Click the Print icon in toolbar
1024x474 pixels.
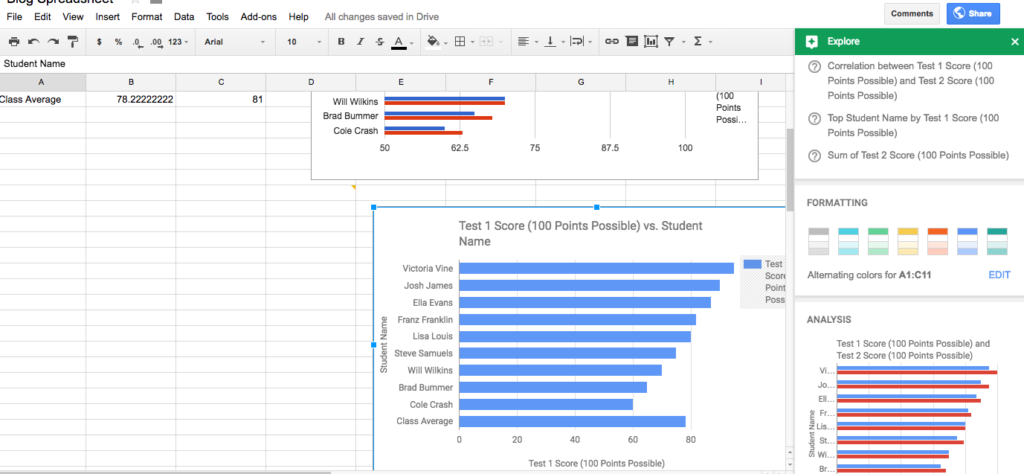point(14,42)
